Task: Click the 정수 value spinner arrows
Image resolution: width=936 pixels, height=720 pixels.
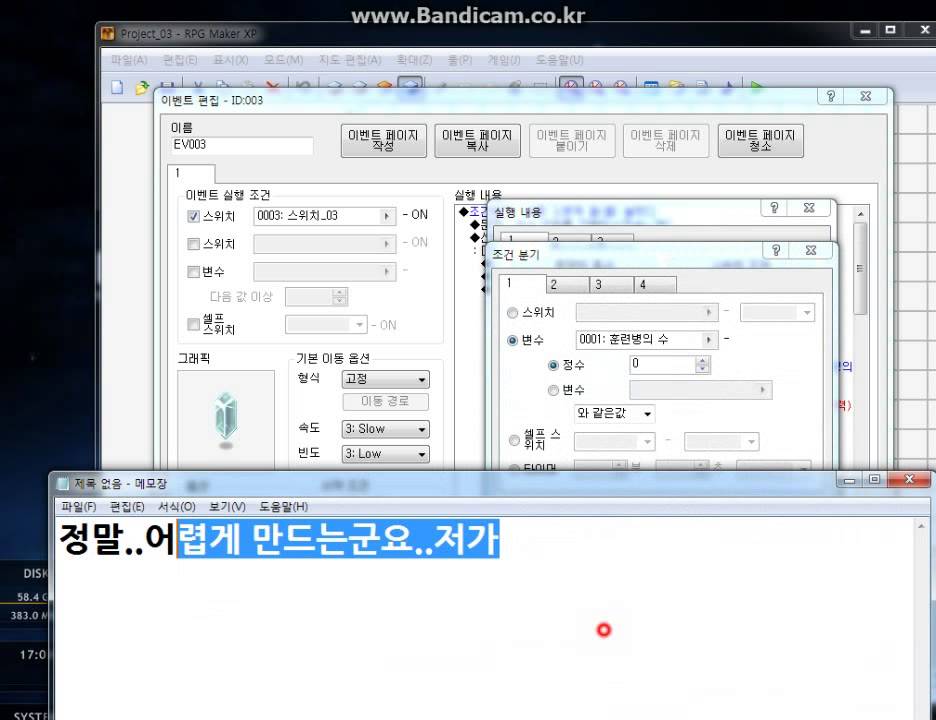Action: (x=703, y=364)
